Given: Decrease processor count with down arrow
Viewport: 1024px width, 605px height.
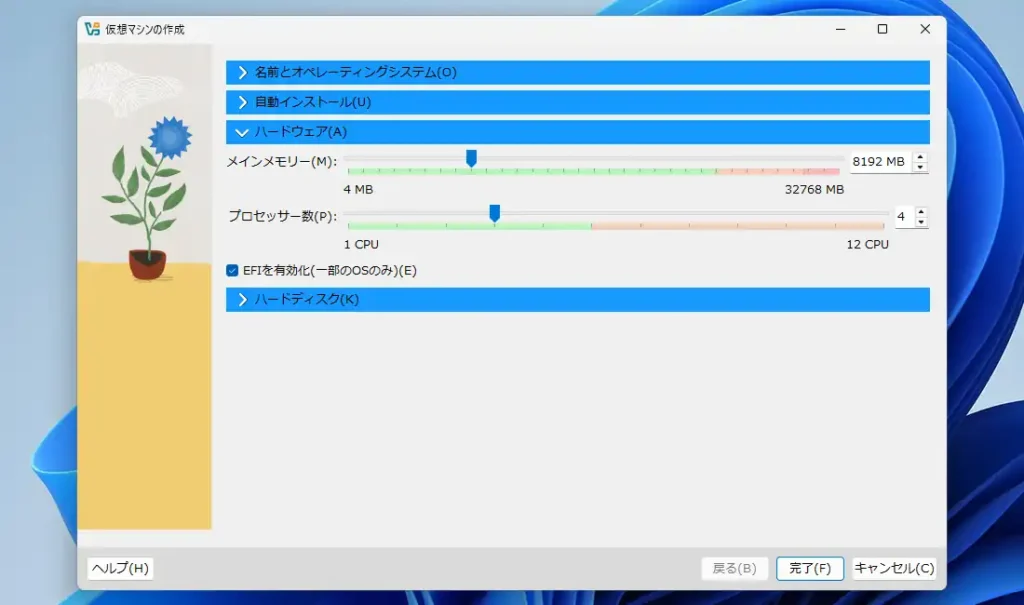Looking at the screenshot, I should (x=921, y=222).
